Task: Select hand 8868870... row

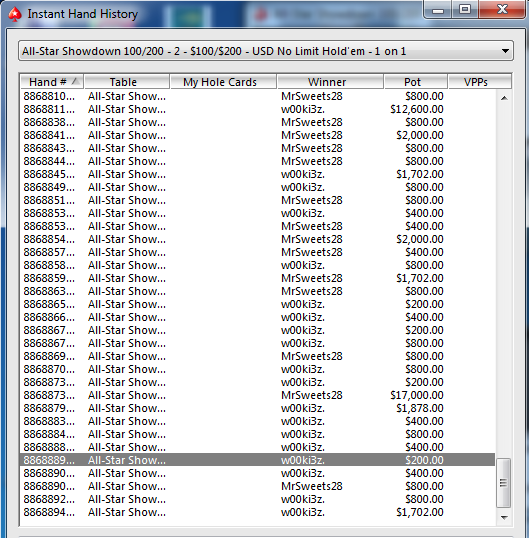Action: (x=257, y=369)
